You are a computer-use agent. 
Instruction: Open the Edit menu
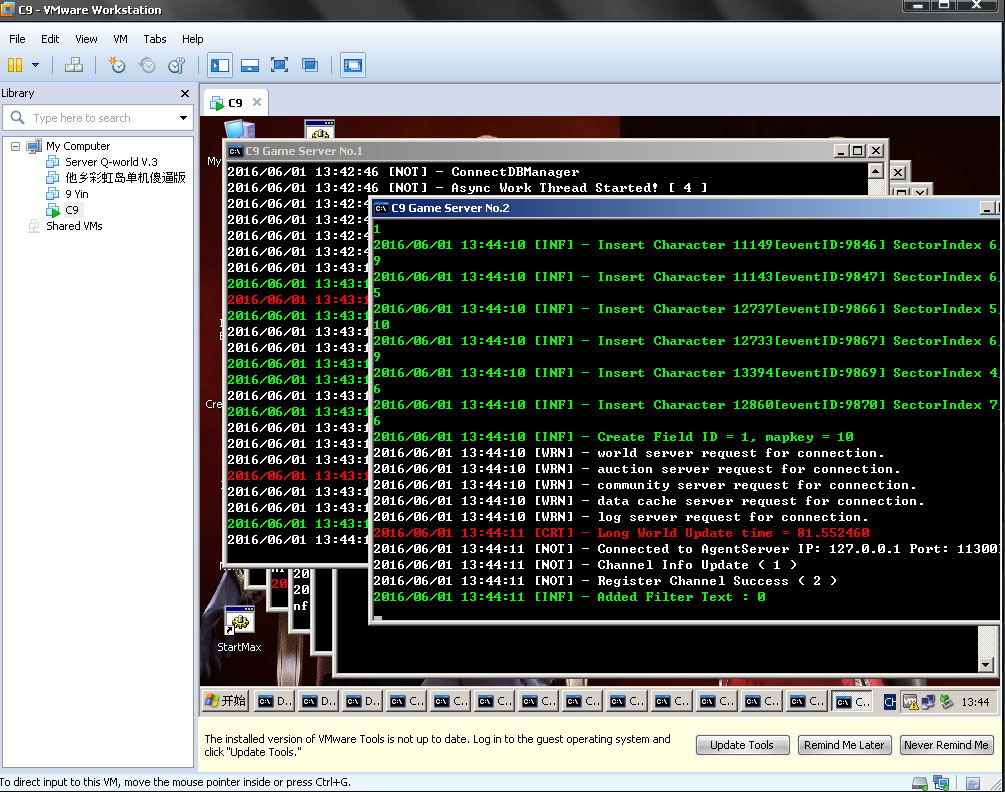click(x=50, y=39)
